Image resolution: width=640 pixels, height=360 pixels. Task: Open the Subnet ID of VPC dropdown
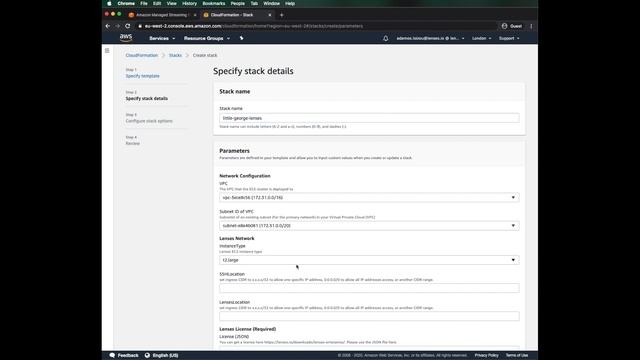tap(369, 226)
